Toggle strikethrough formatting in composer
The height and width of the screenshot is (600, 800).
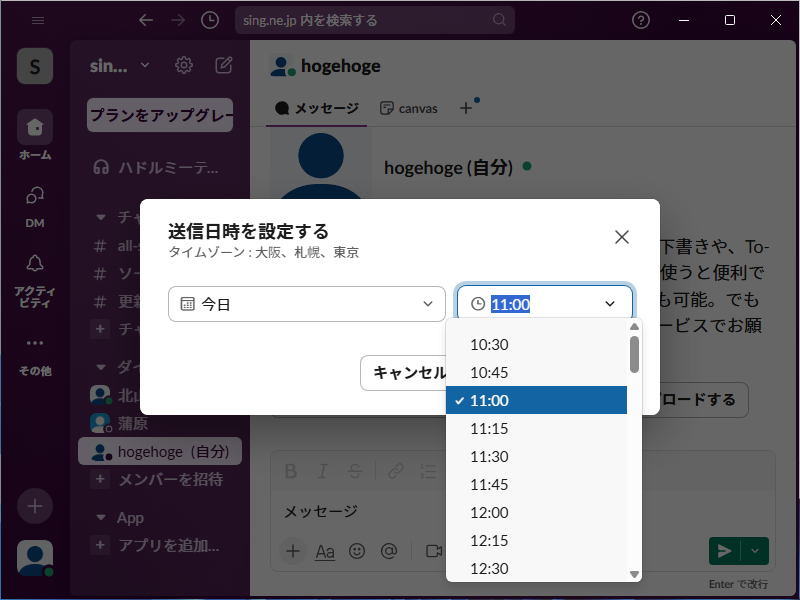point(355,471)
